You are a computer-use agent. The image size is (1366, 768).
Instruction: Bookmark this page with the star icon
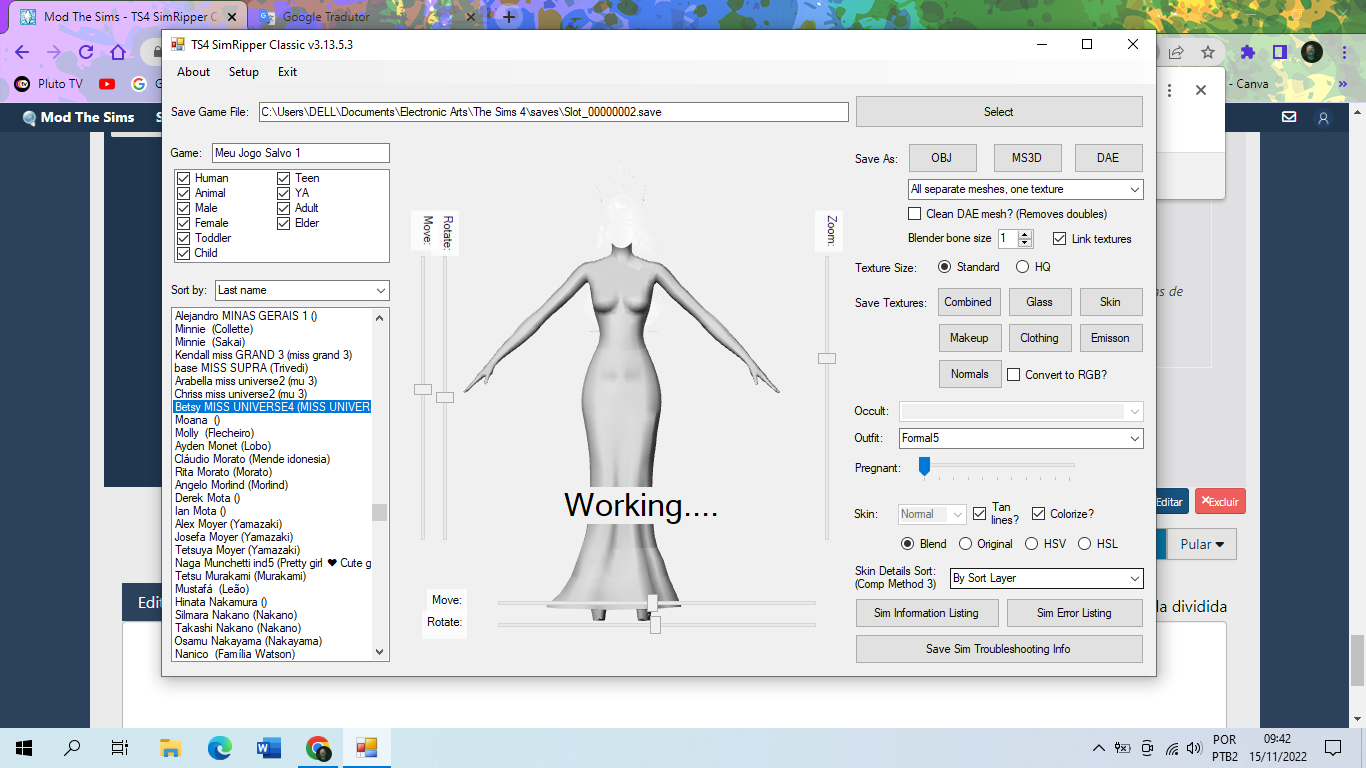pos(1208,52)
